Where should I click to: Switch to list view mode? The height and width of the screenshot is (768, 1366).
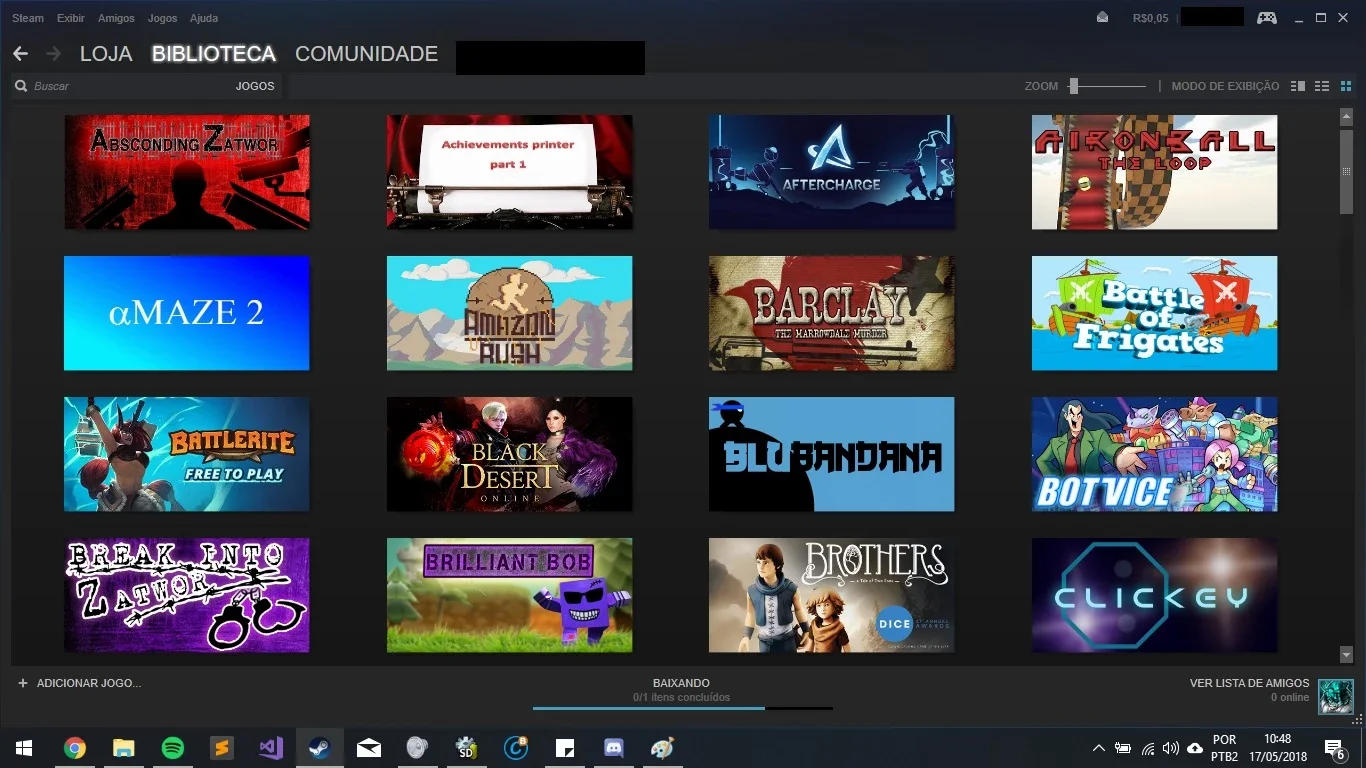[x=1322, y=86]
